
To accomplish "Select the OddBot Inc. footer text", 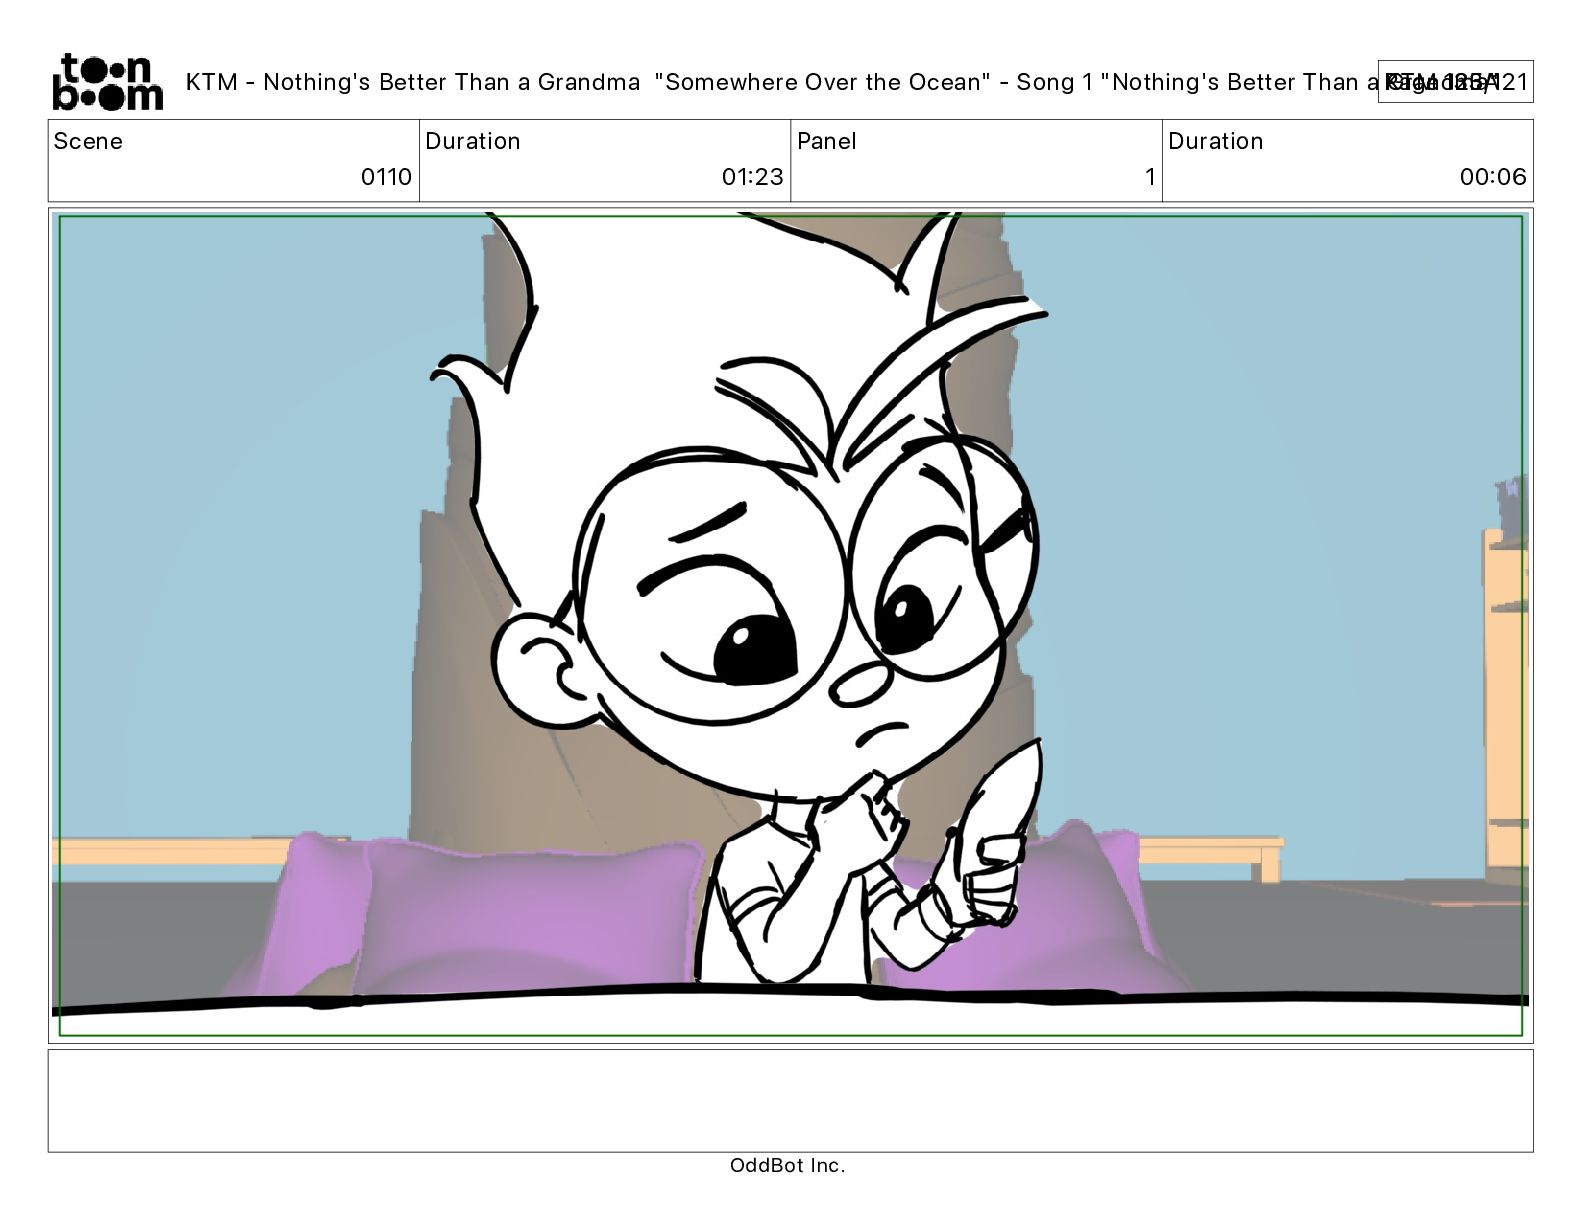I will [x=788, y=1165].
